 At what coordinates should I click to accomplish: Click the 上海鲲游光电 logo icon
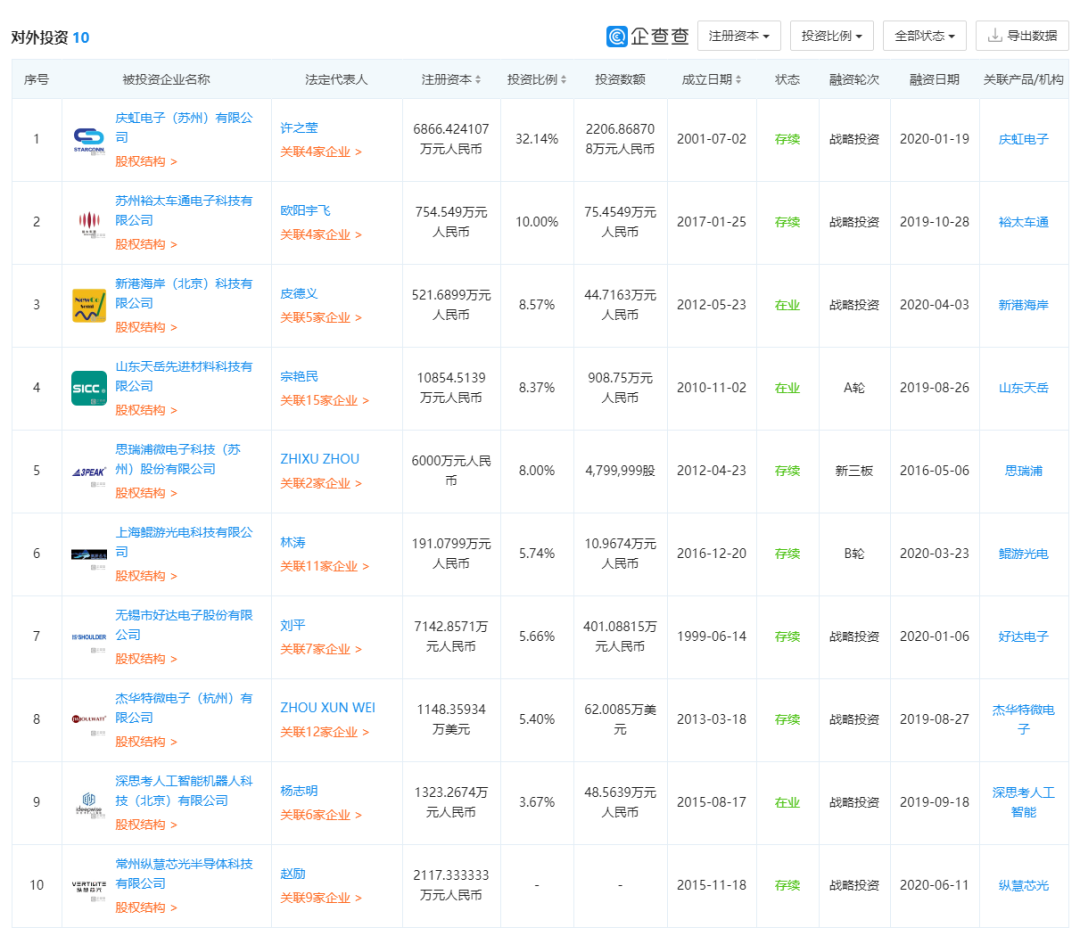pyautogui.click(x=89, y=554)
